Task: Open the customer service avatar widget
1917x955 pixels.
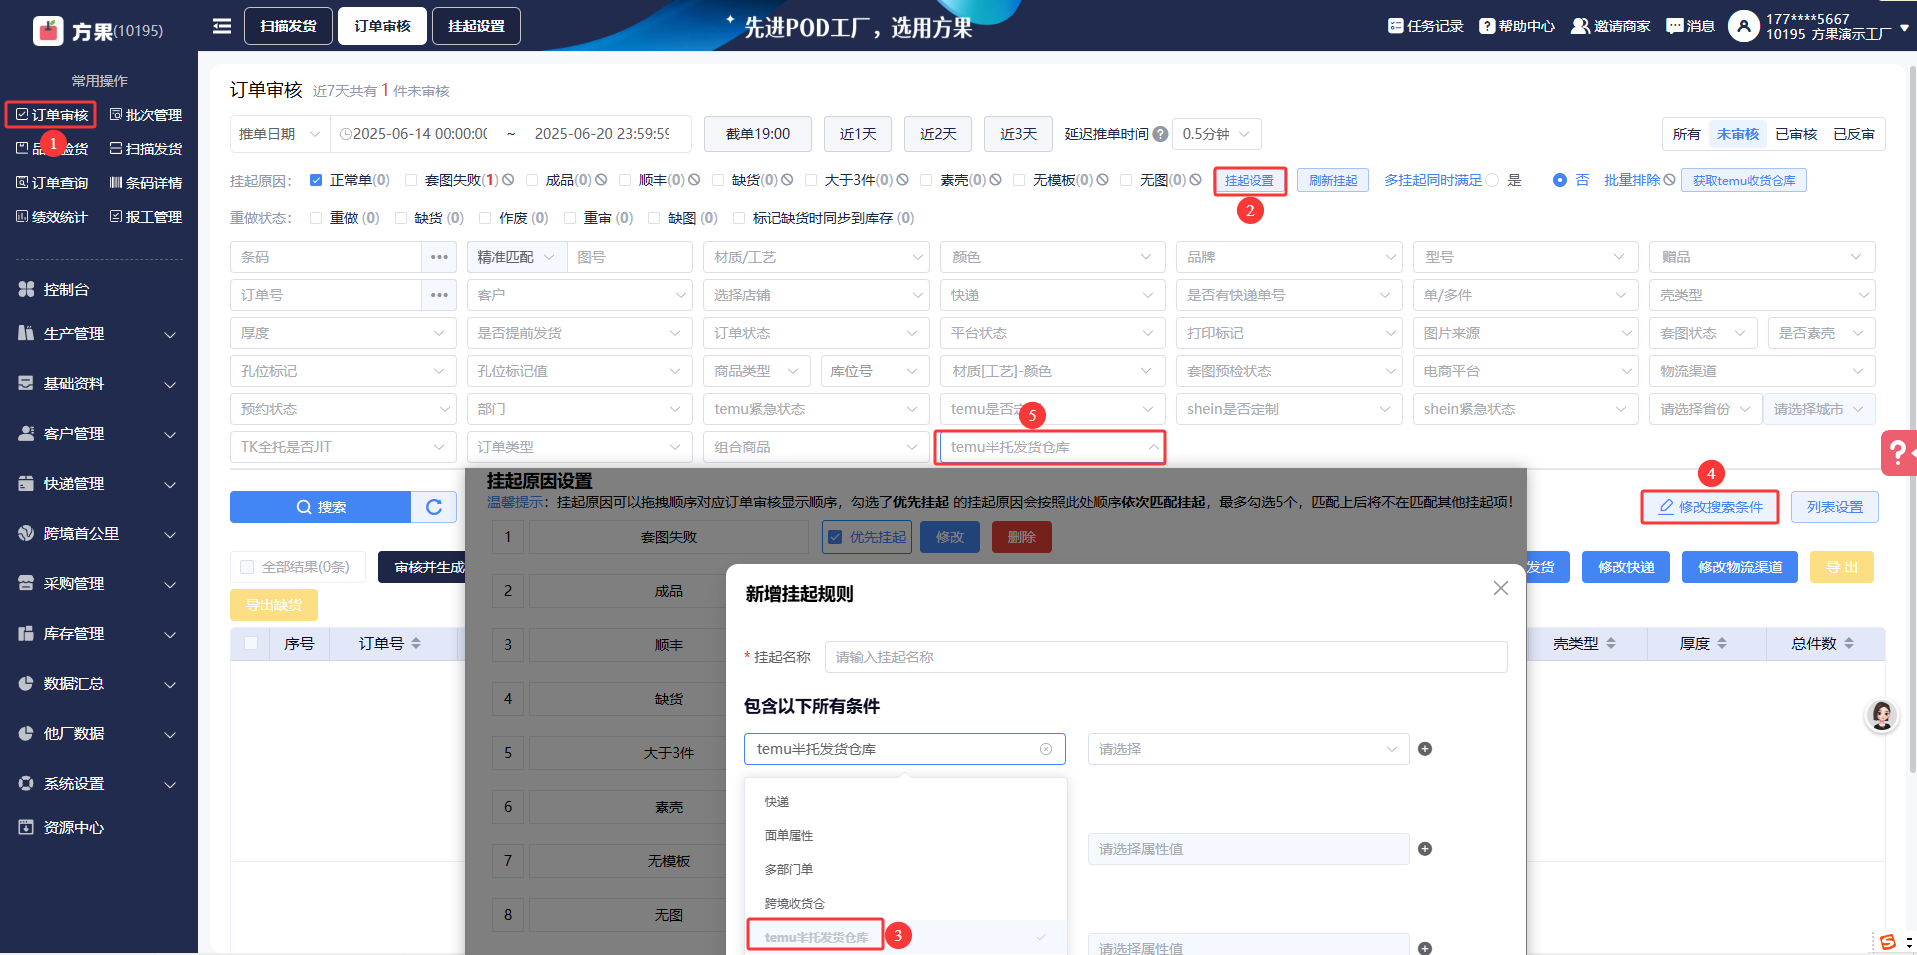Action: click(x=1882, y=715)
